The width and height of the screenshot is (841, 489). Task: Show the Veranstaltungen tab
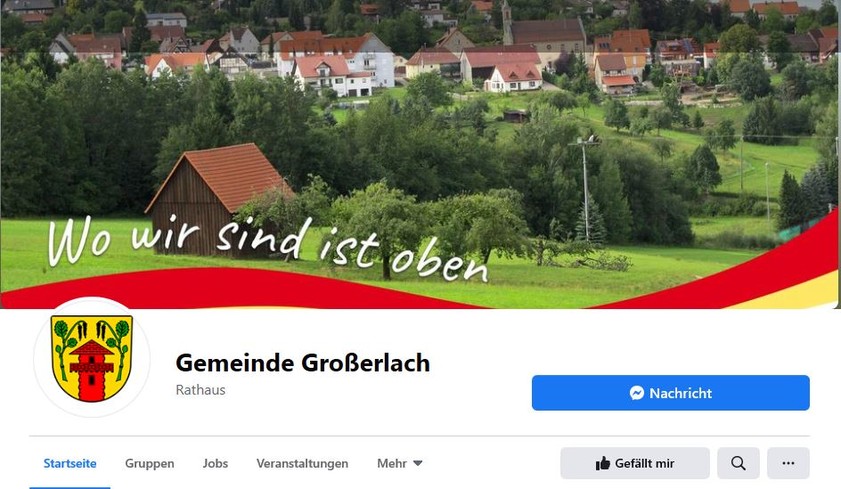coord(302,463)
